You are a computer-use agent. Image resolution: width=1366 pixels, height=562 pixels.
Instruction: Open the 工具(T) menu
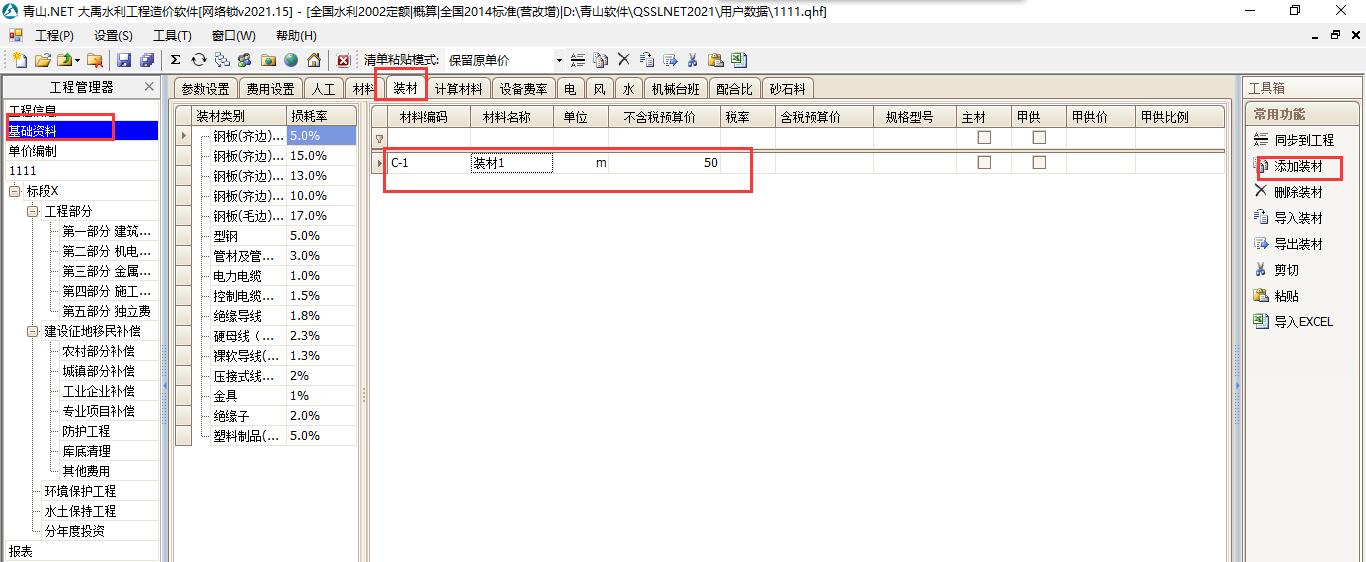point(172,36)
